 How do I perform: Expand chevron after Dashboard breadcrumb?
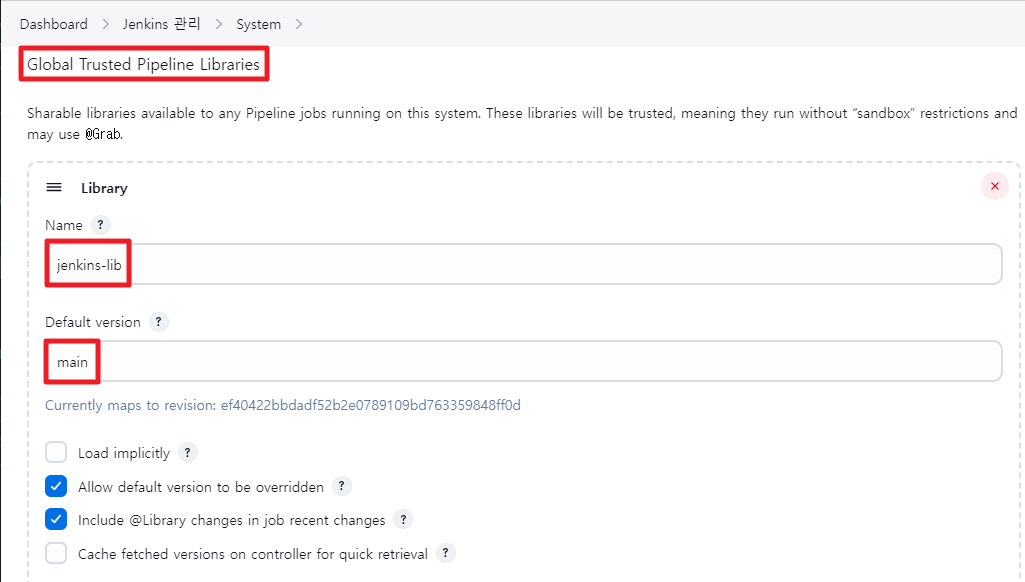(x=105, y=24)
